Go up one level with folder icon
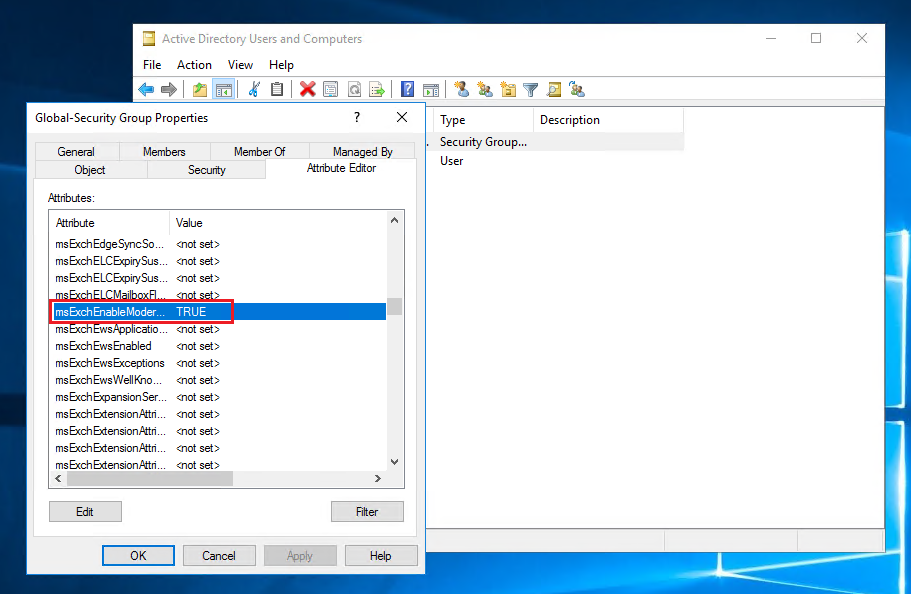The width and height of the screenshot is (911, 594). [x=200, y=90]
